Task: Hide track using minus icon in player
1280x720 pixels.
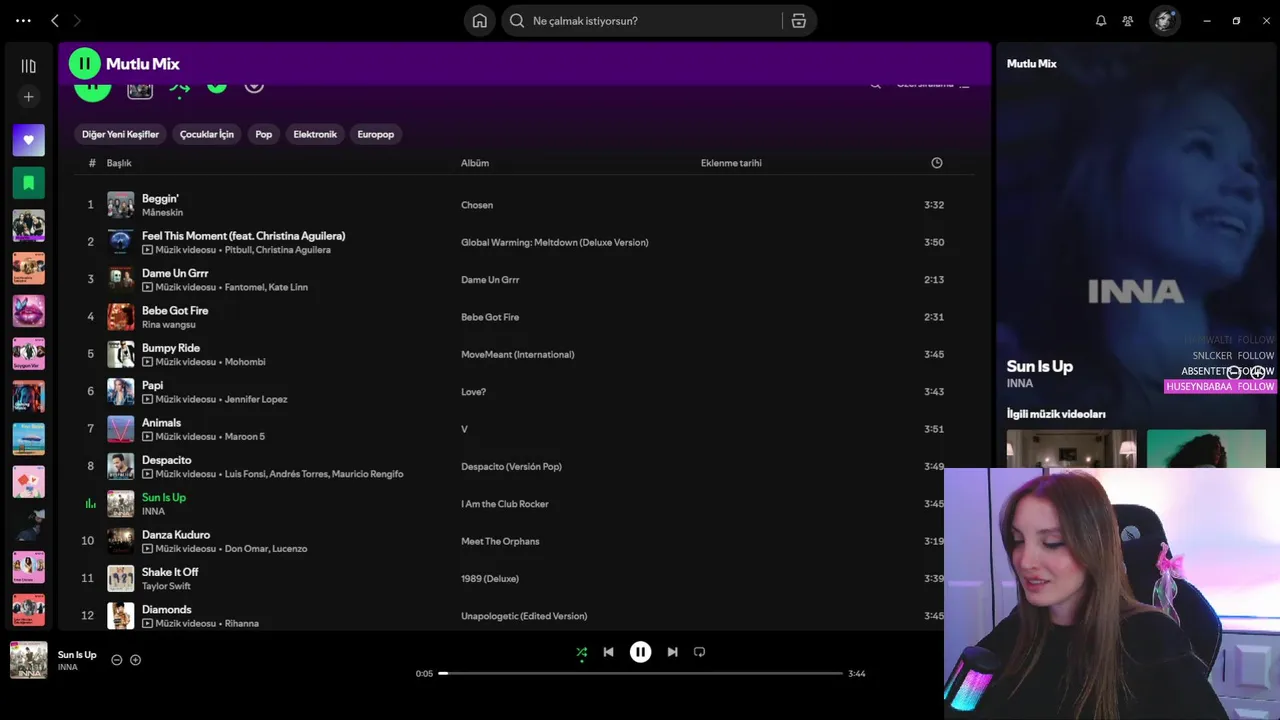Action: (116, 660)
